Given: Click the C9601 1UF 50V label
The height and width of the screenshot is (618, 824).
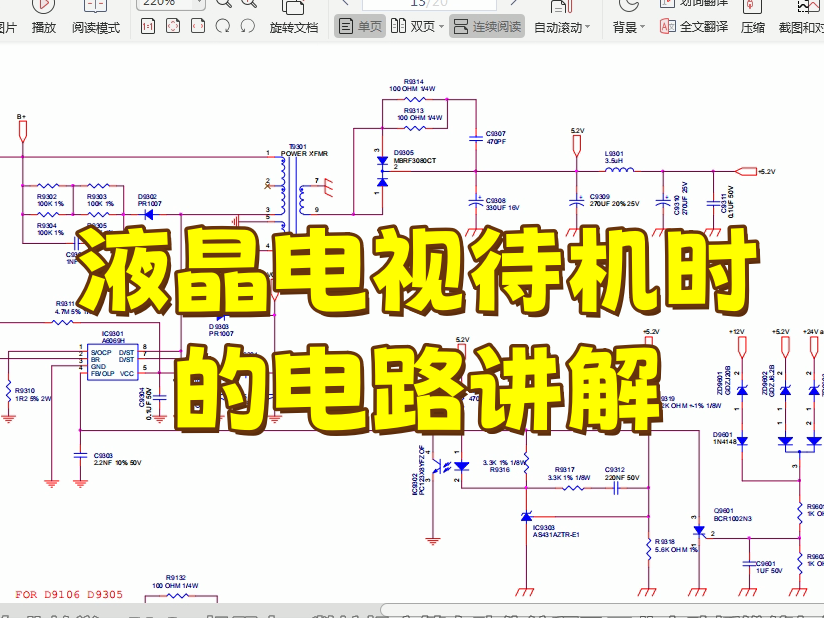Looking at the screenshot, I should (769, 566).
